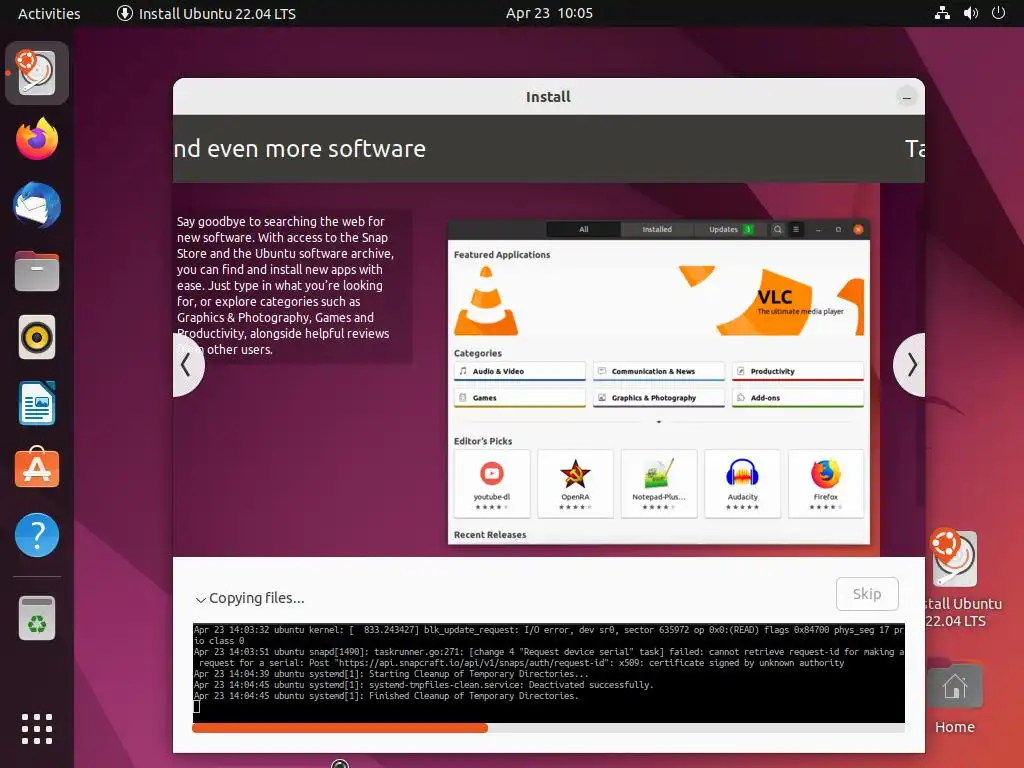This screenshot has width=1024, height=768.
Task: Click the 'Categories' heading
Action: (478, 353)
